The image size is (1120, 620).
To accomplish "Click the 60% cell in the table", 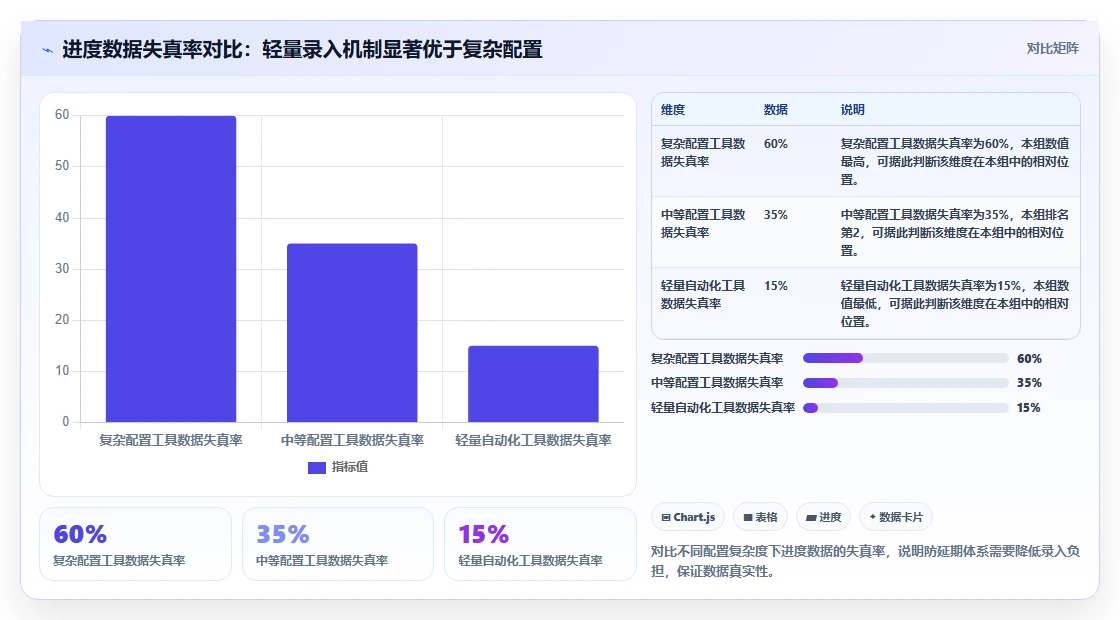I will click(x=776, y=144).
